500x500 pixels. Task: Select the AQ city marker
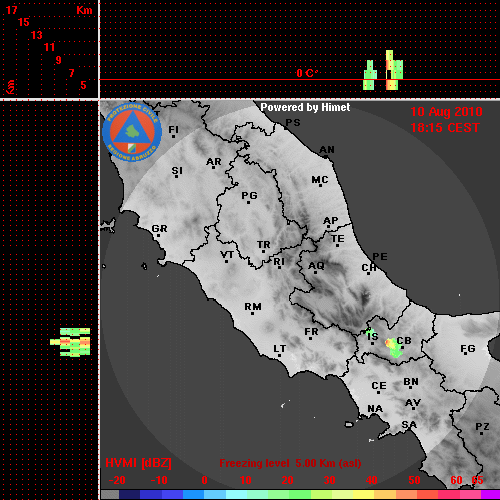(x=315, y=273)
